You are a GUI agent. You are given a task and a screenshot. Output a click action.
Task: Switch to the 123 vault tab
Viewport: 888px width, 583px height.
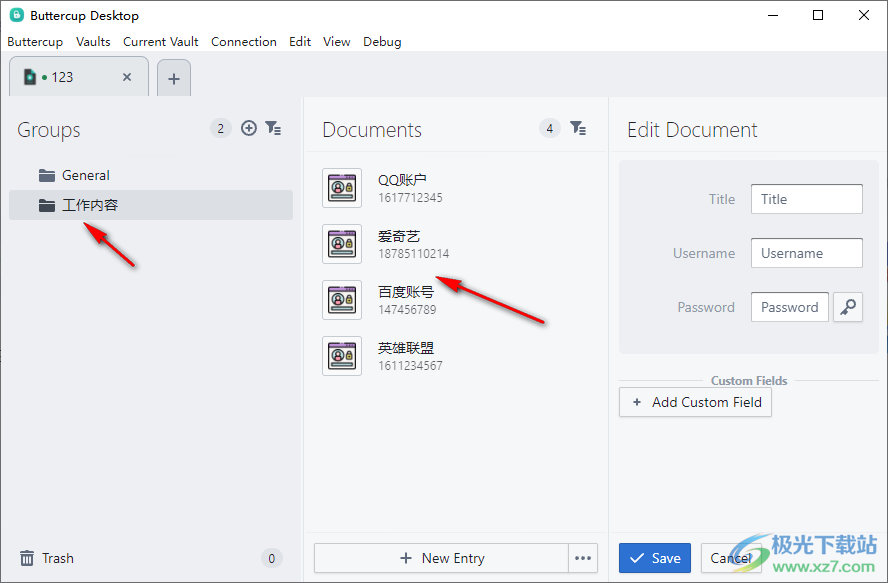tap(79, 77)
